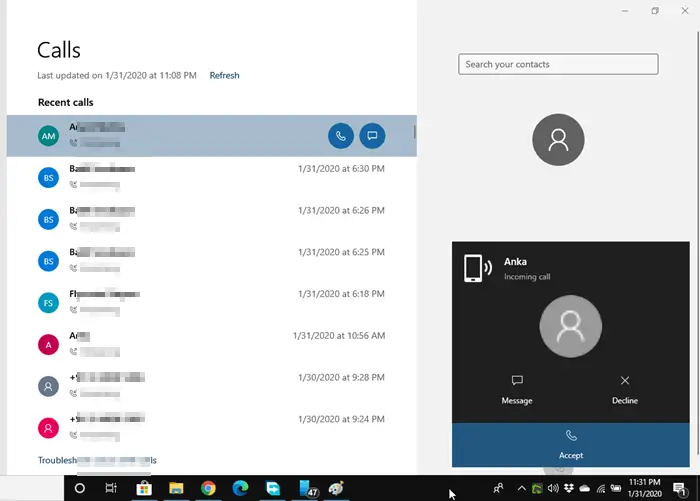Open the Troubleshoot link below the calls
Image resolution: width=700 pixels, height=501 pixels.
pyautogui.click(x=97, y=460)
